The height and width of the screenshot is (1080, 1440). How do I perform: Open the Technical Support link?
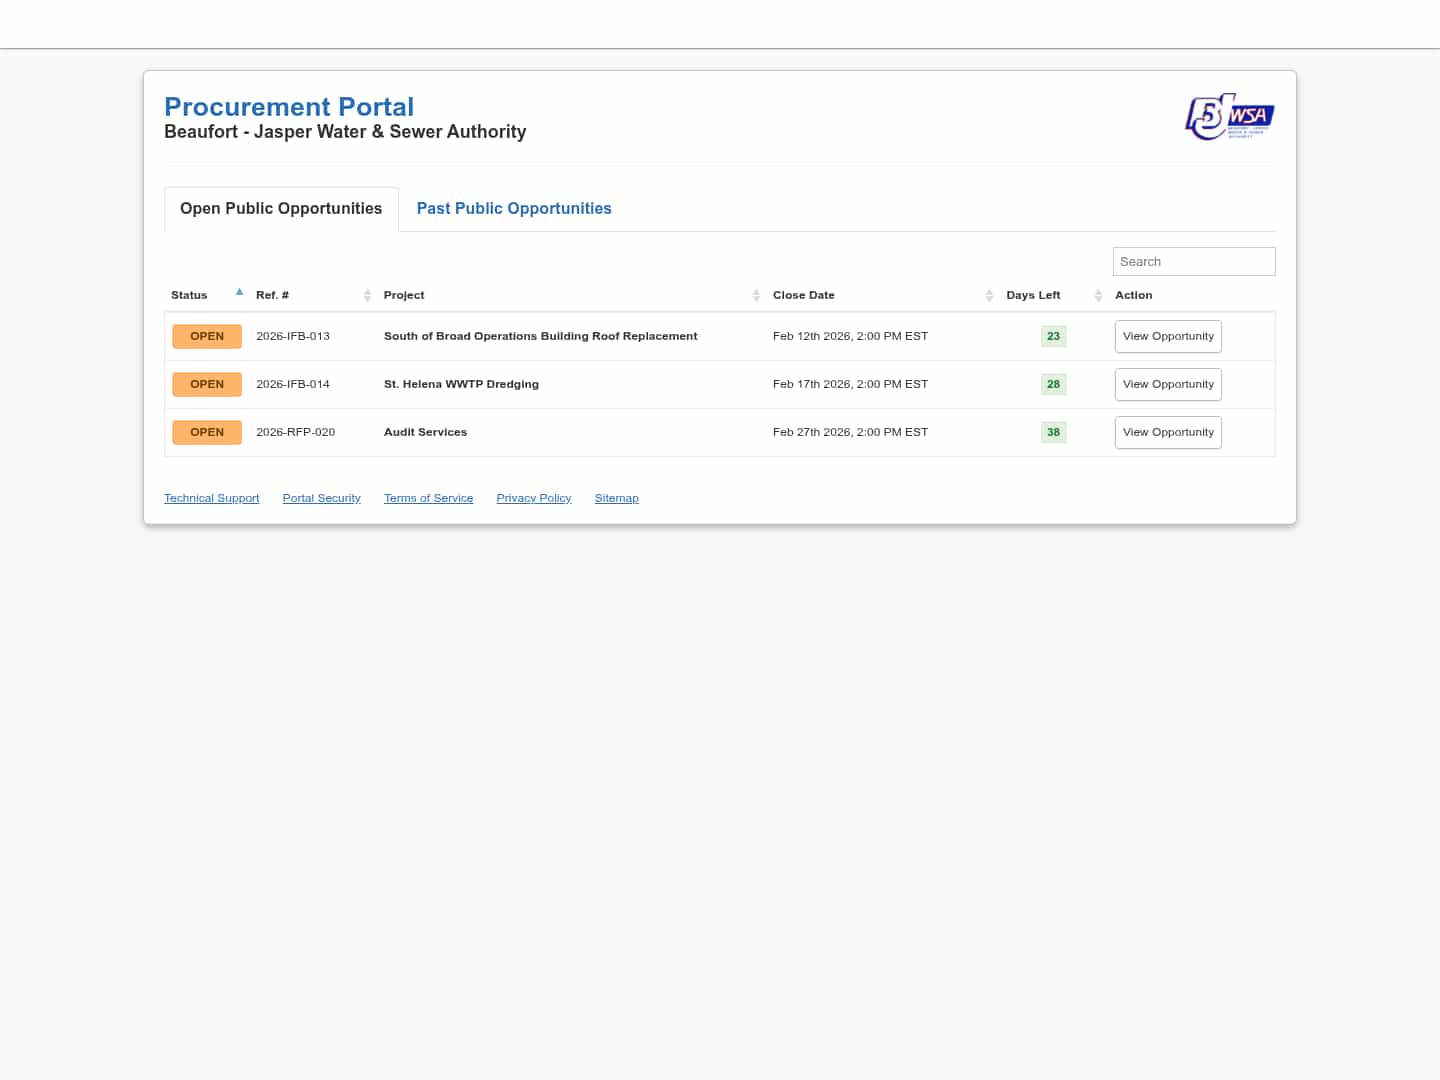[211, 498]
